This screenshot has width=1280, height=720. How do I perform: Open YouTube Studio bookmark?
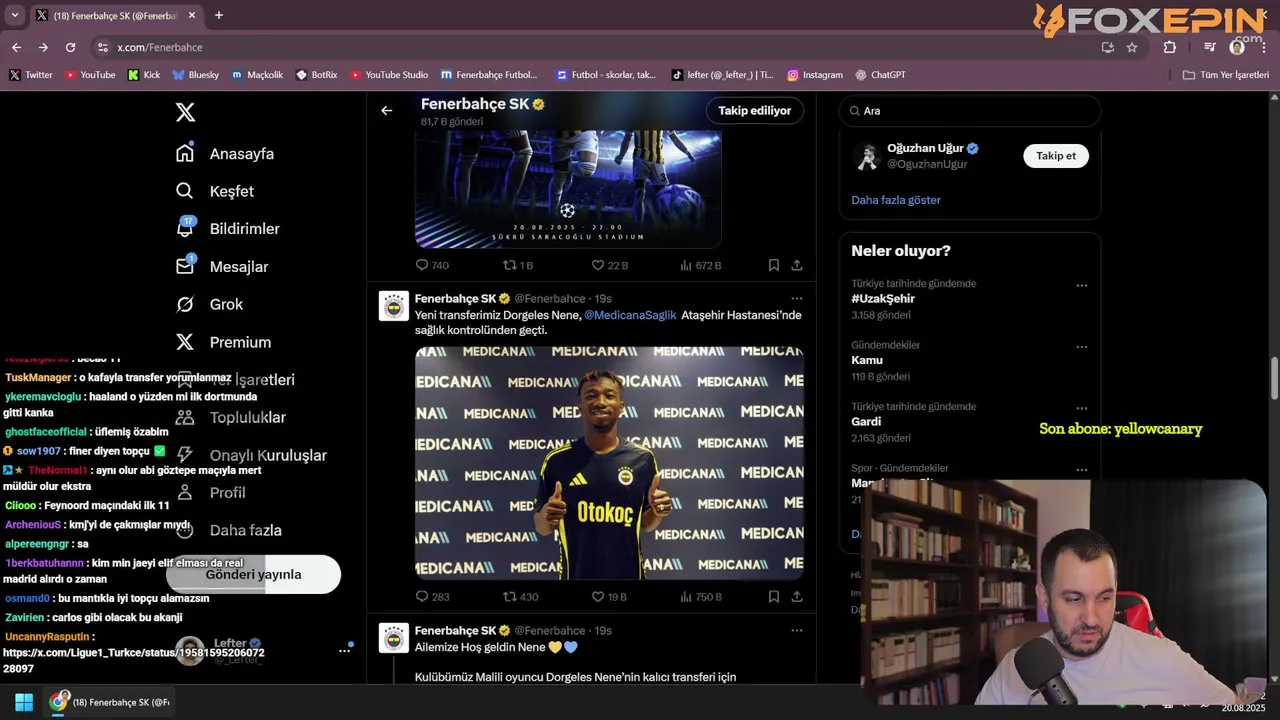pos(389,75)
